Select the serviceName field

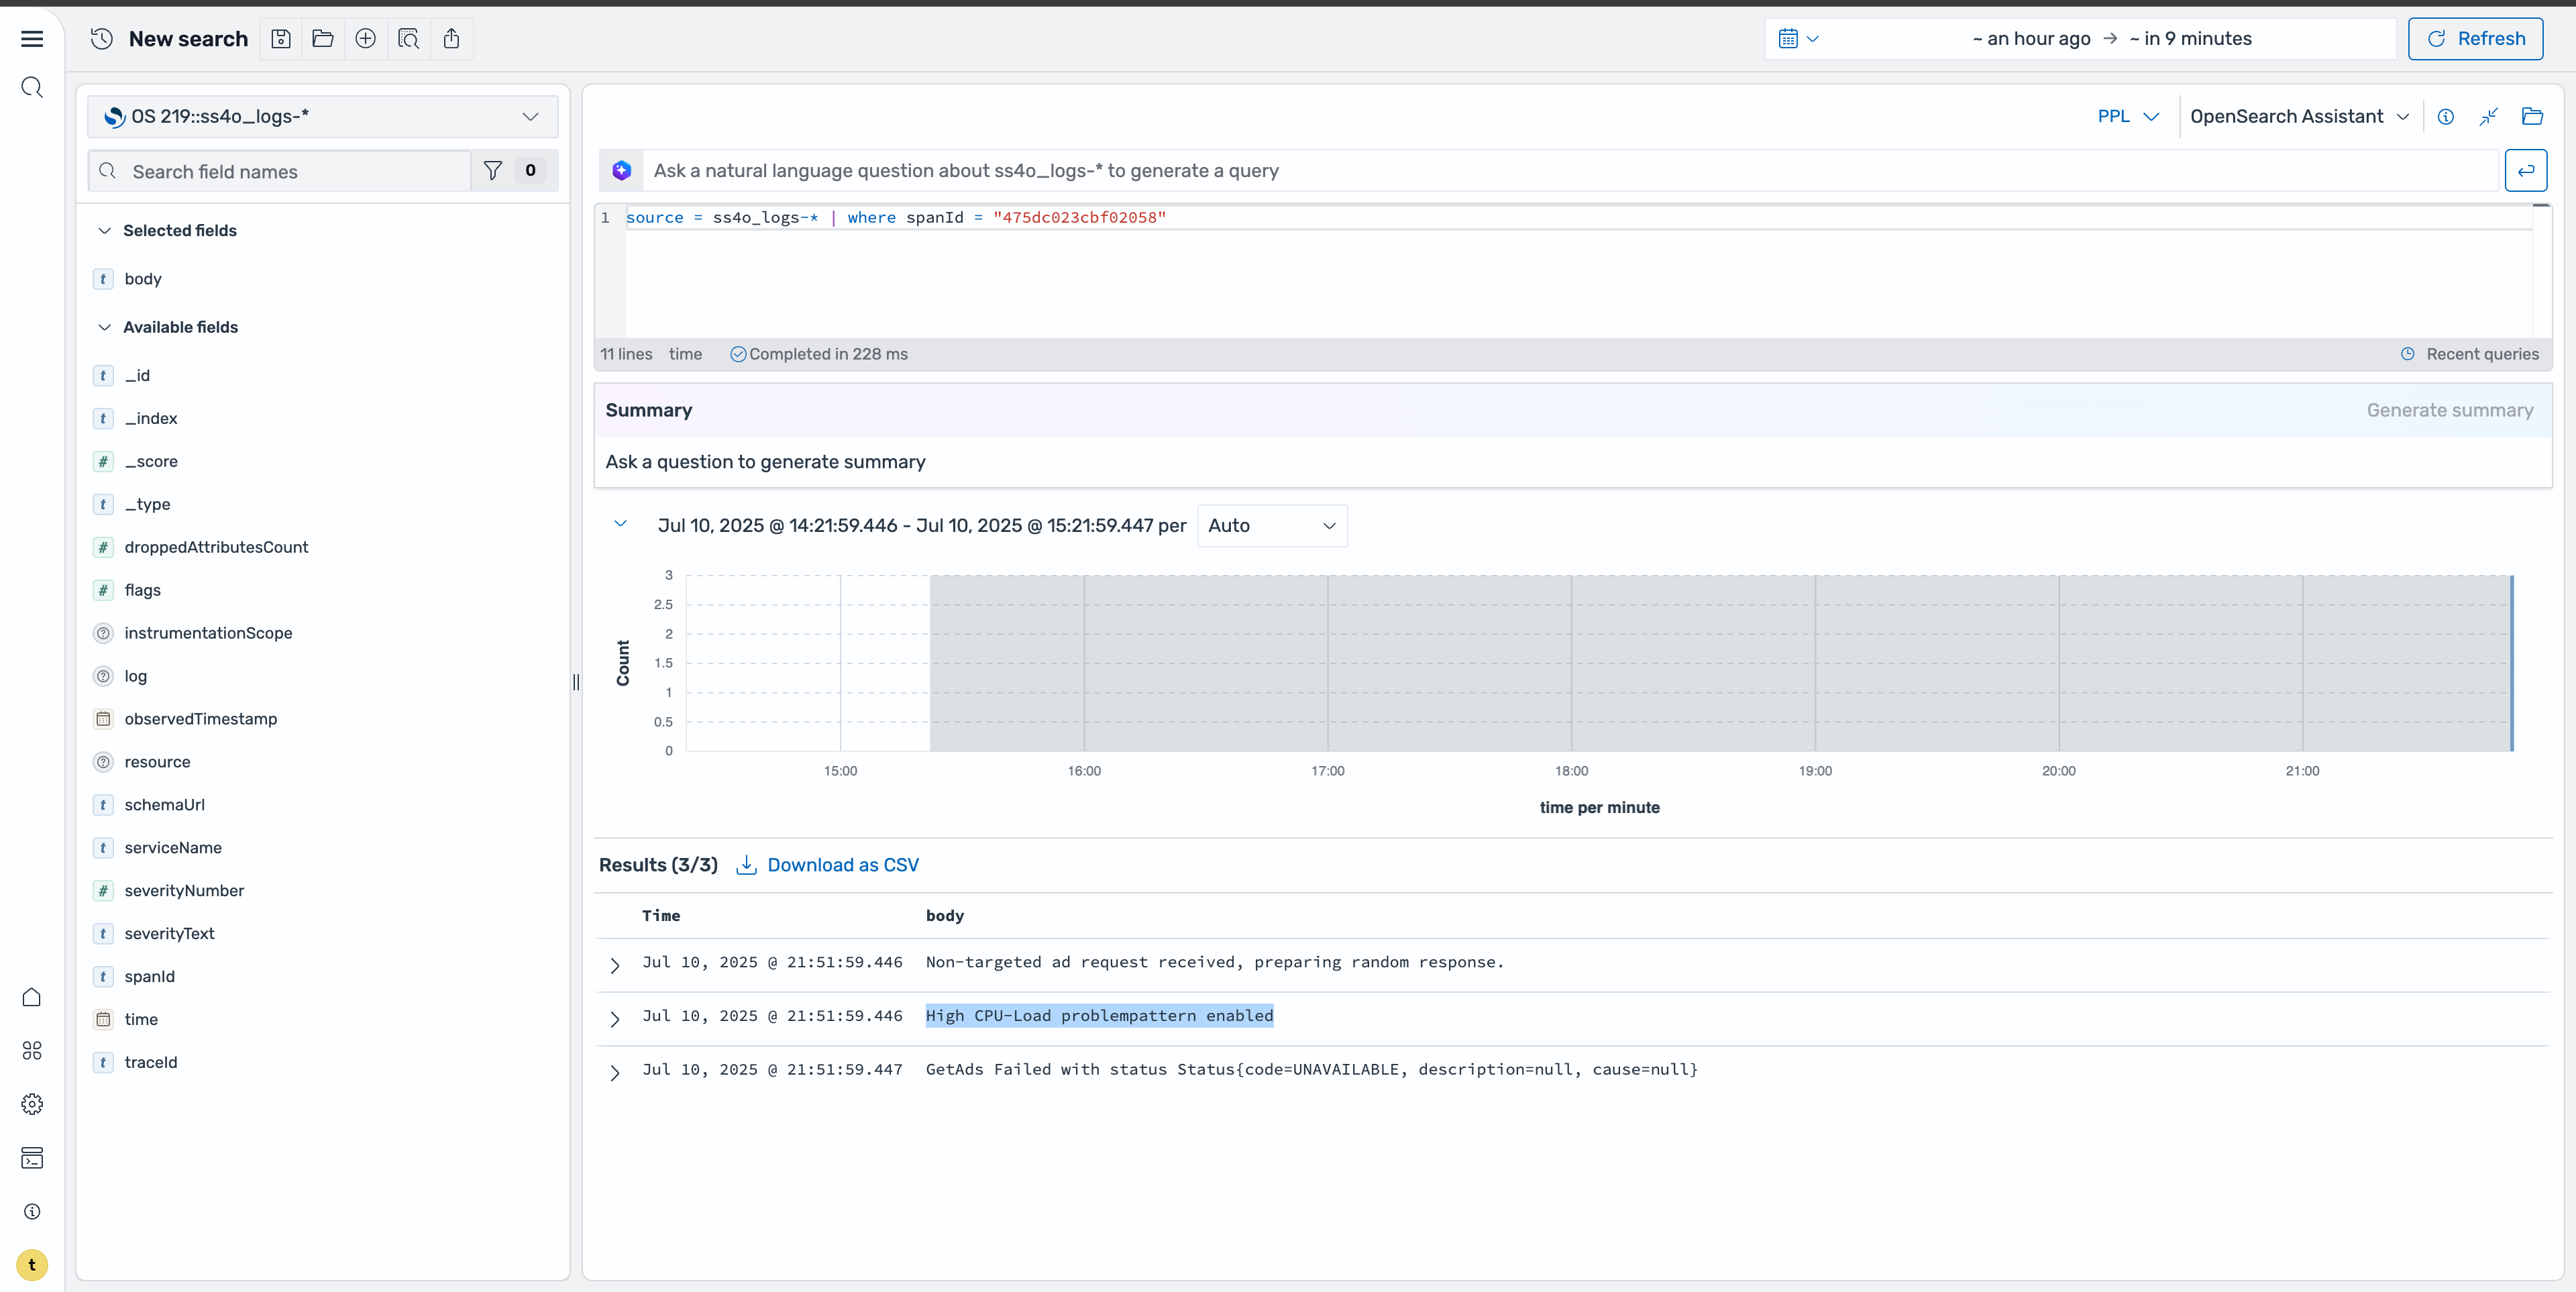click(x=173, y=849)
